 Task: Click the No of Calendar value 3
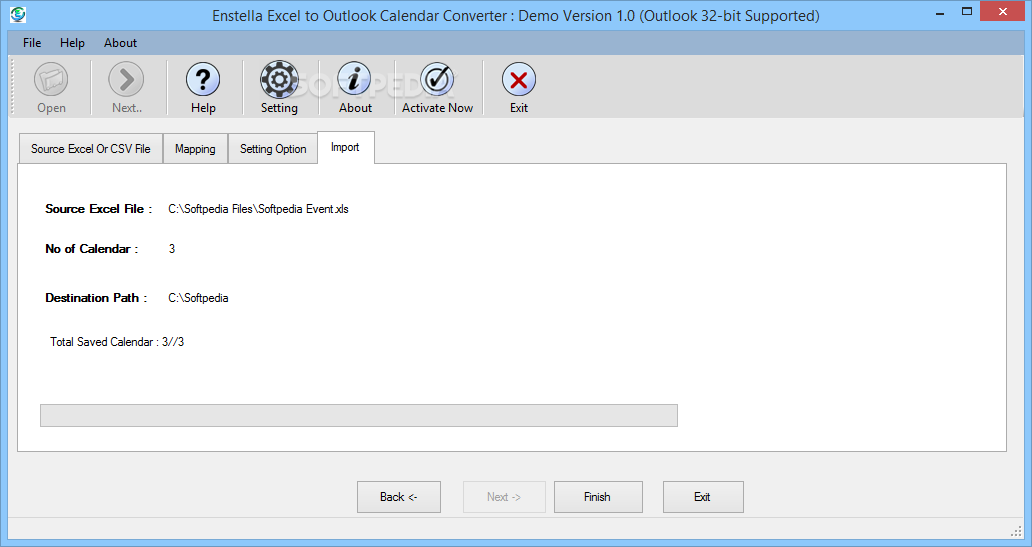[x=172, y=248]
